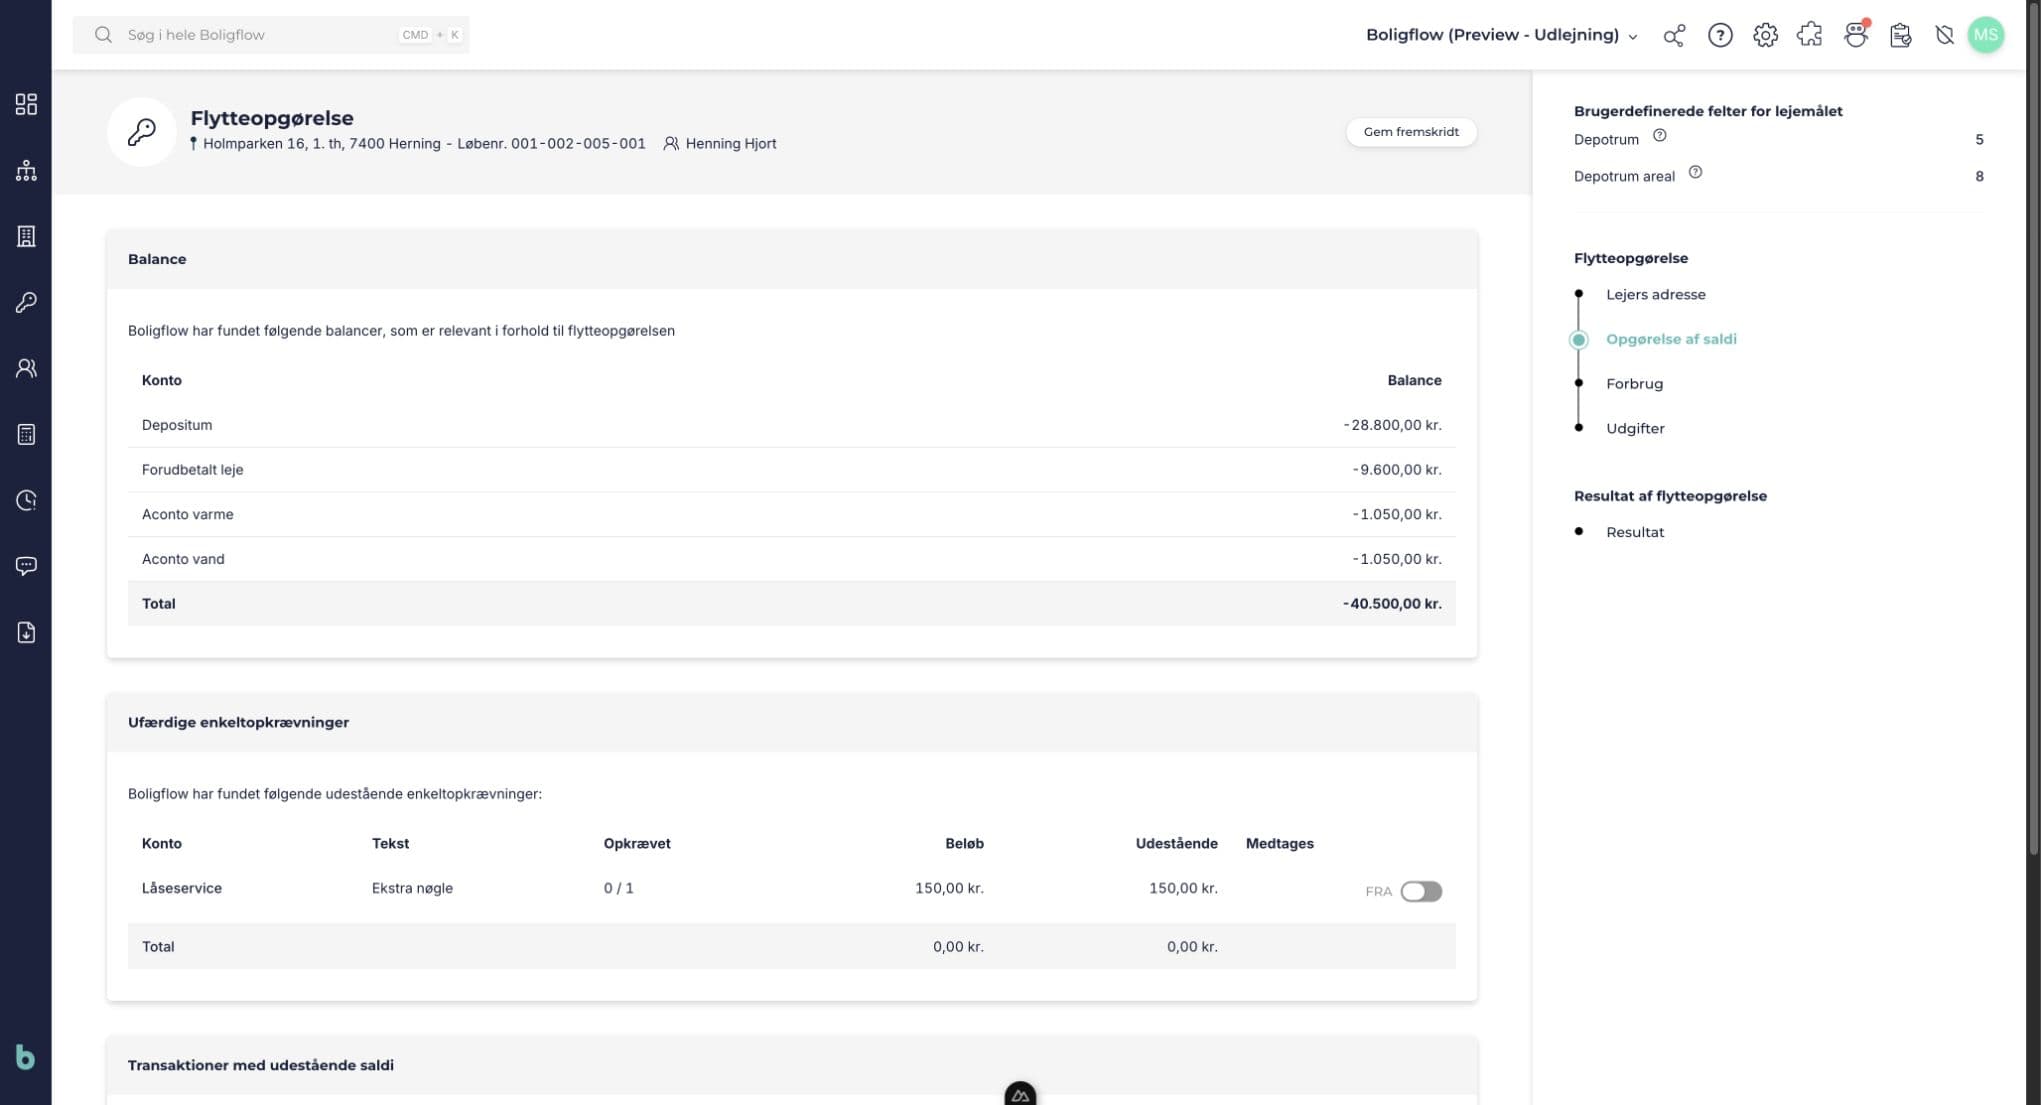Click the muted notifications bell icon
Viewport: 2041px width, 1105px height.
[1944, 35]
